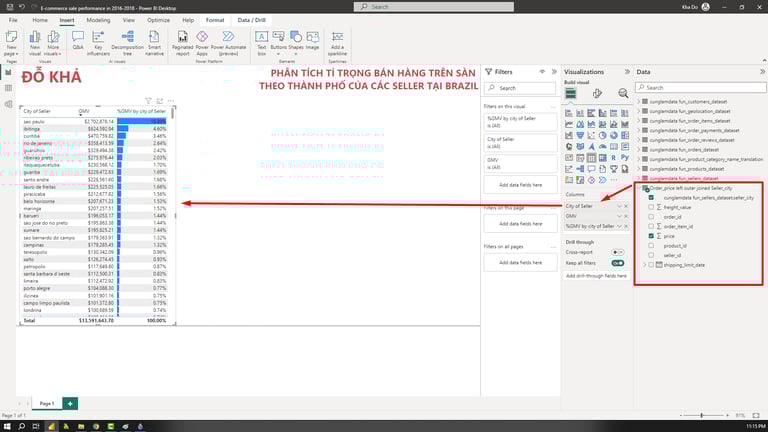Image resolution: width=768 pixels, height=432 pixels.
Task: Open GMV column field dropdown
Action: point(619,216)
